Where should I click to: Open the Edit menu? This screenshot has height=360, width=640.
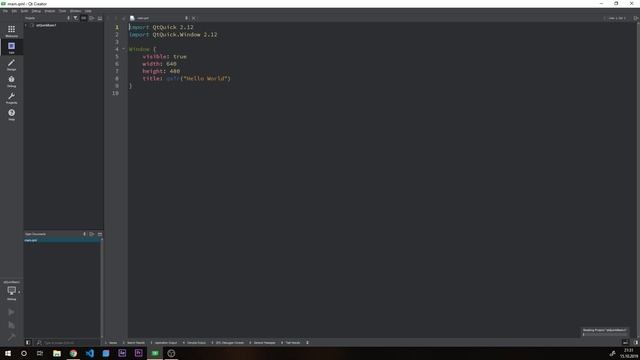[x=14, y=11]
